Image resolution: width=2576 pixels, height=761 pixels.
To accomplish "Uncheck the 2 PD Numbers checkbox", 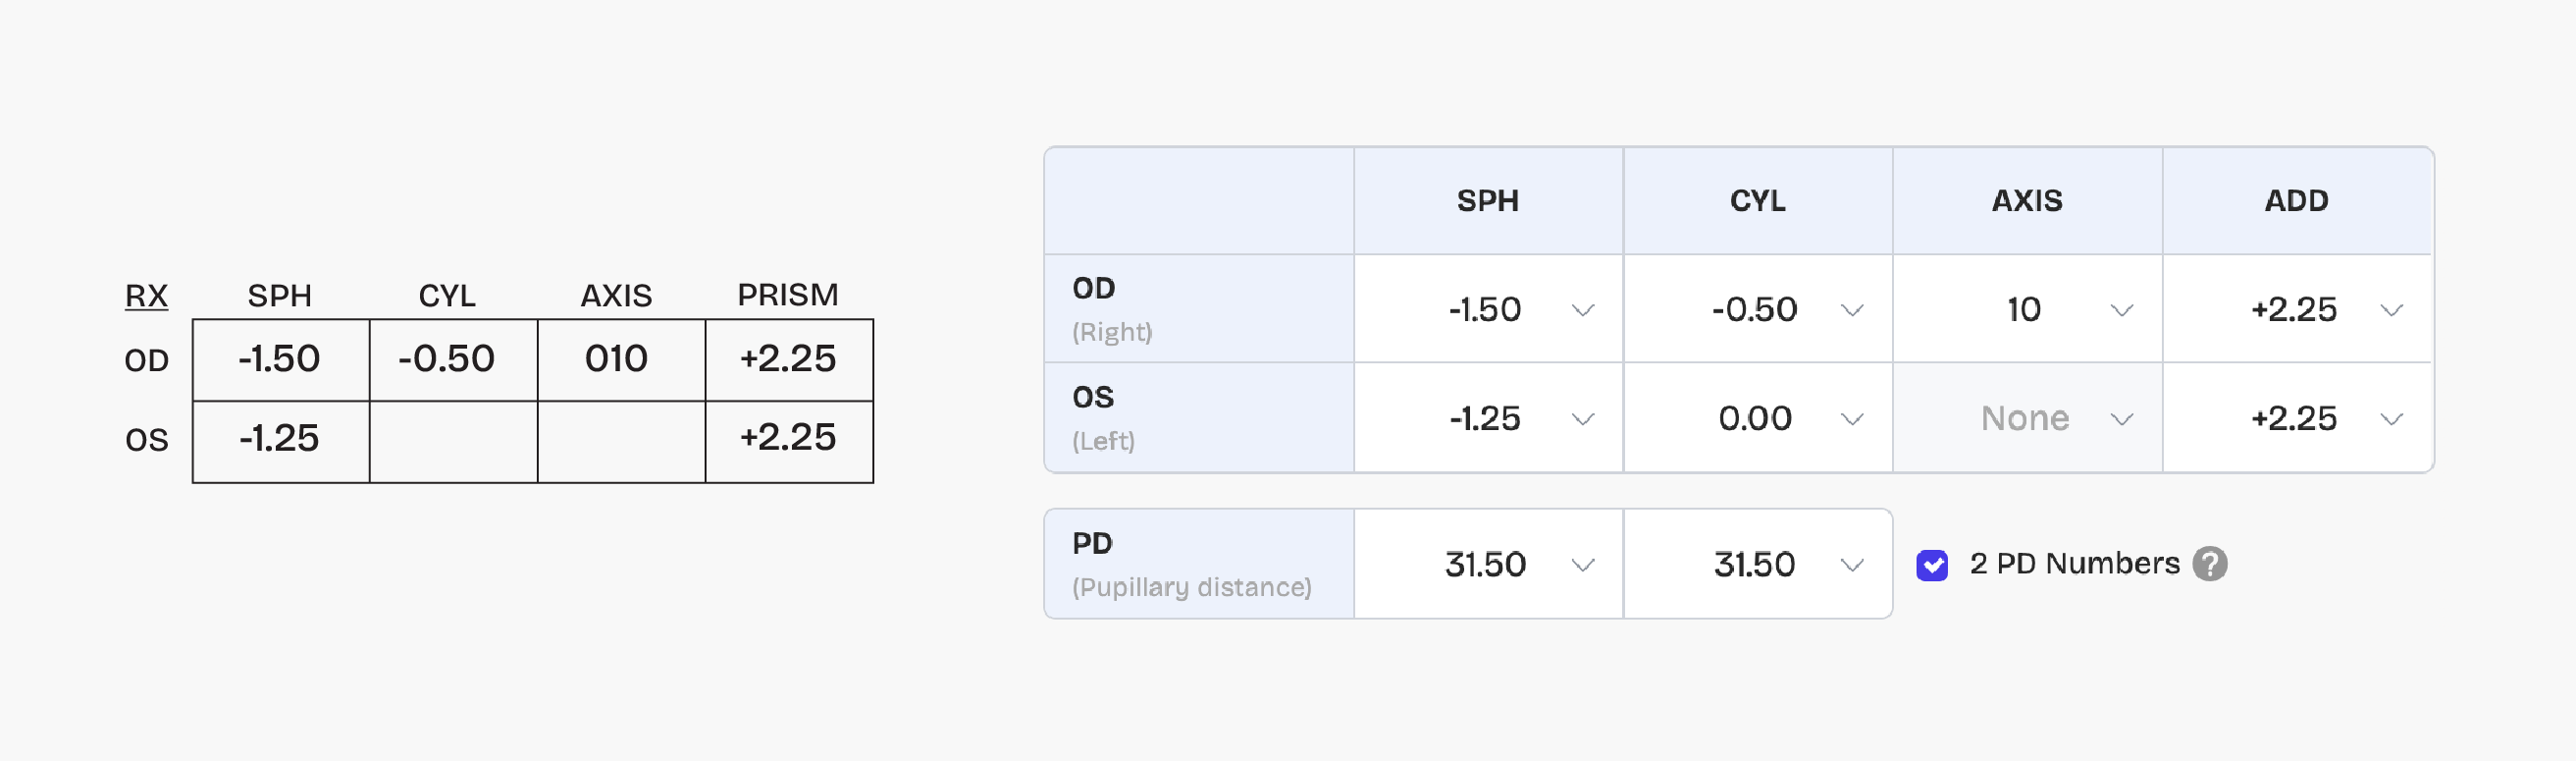I will [x=1932, y=564].
